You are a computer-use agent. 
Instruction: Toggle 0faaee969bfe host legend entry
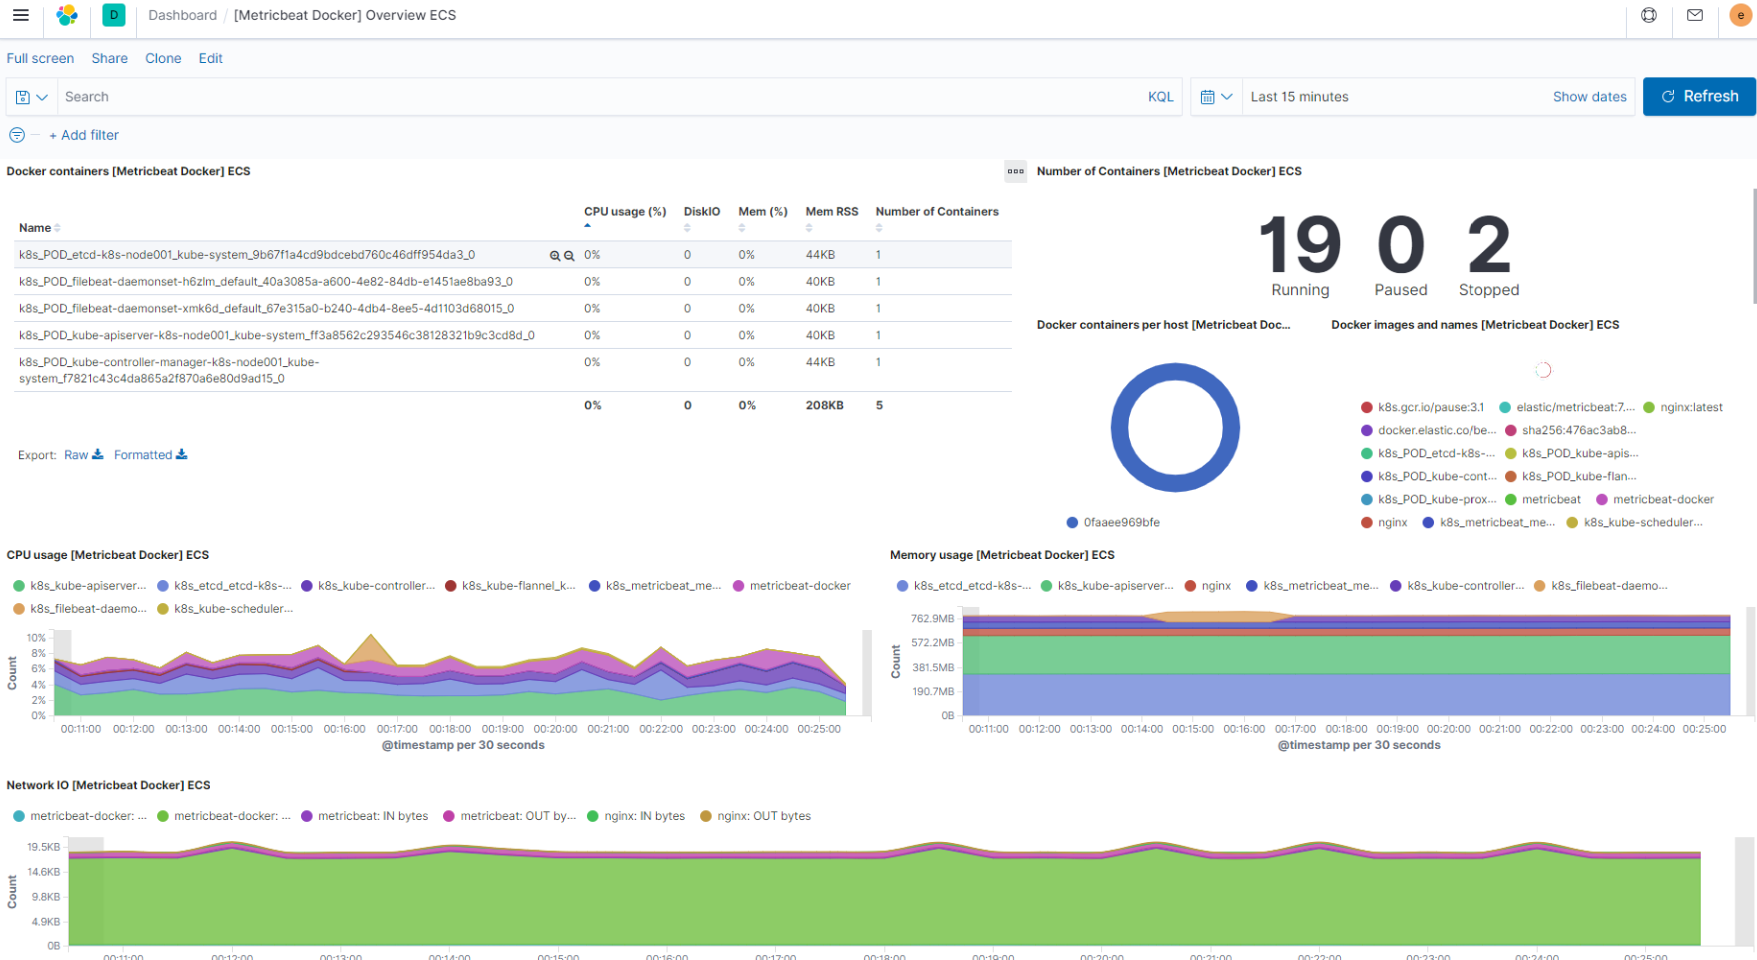tap(1113, 522)
